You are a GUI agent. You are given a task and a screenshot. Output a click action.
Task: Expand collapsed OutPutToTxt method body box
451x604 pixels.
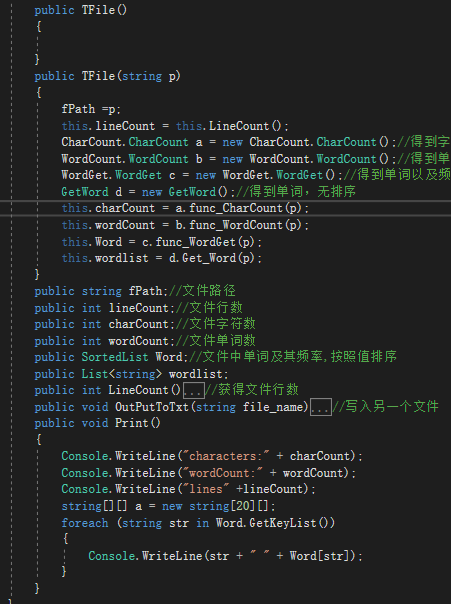321,407
